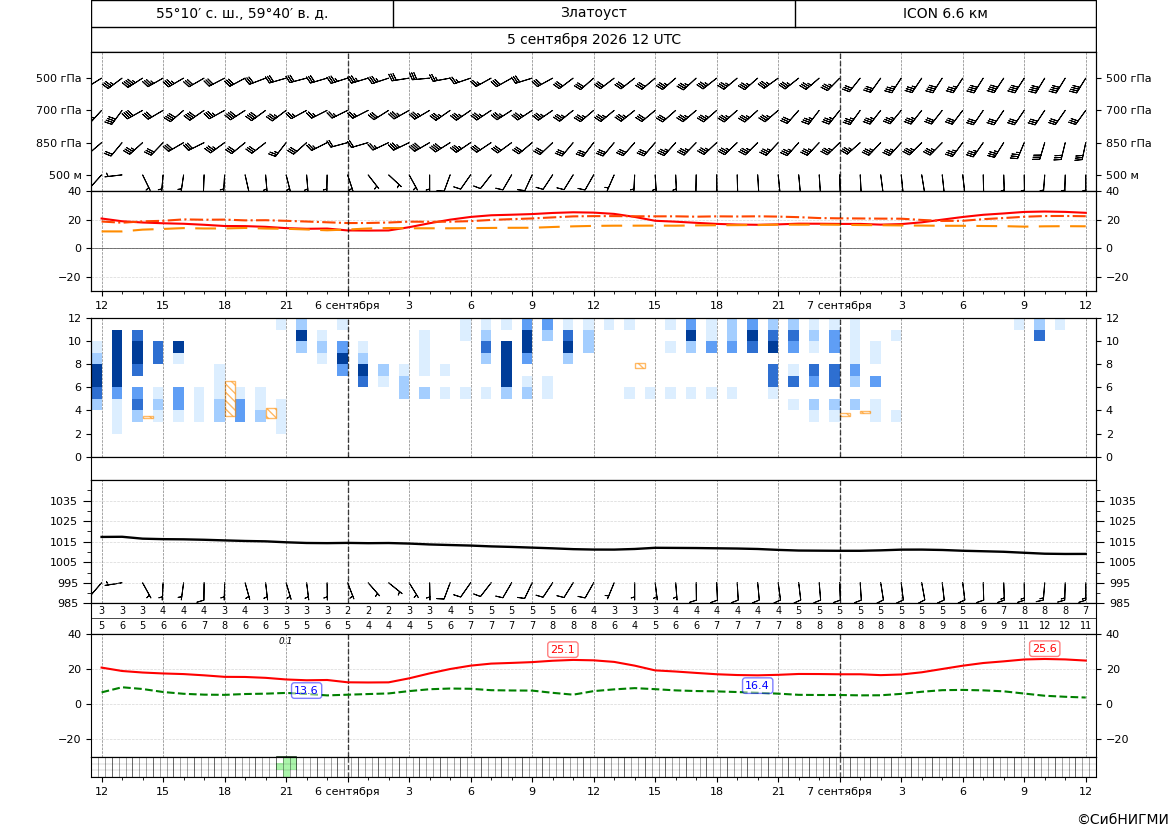Click the left 500 м wind level label
Image resolution: width=1169 pixels, height=827 pixels.
(x=66, y=175)
